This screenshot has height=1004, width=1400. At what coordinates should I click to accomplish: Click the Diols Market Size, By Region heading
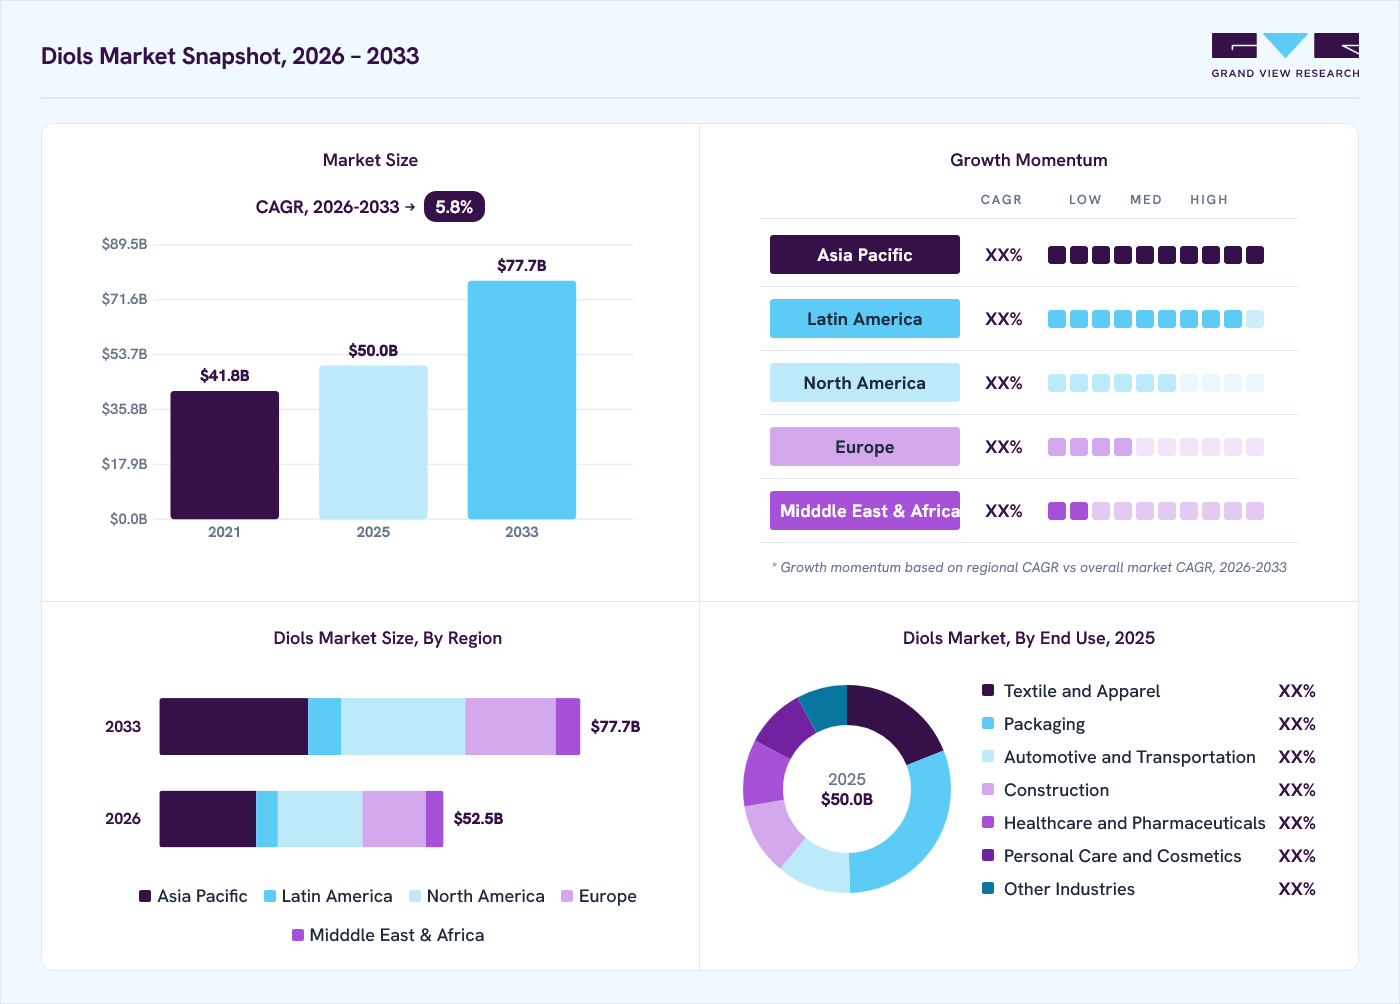[x=388, y=638]
